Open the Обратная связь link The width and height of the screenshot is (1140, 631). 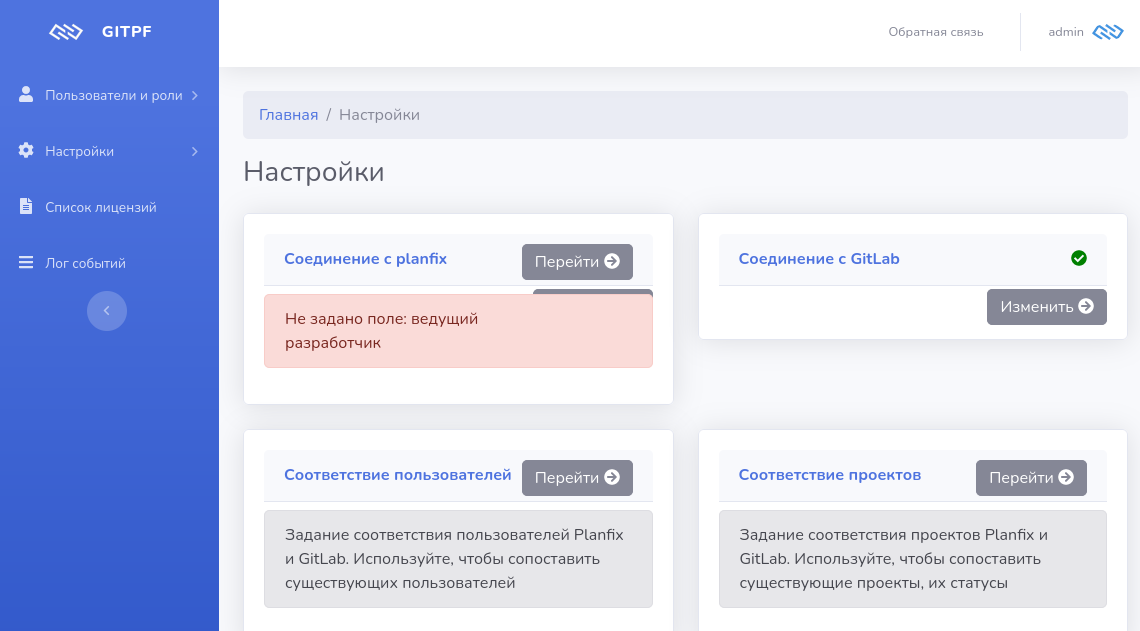(936, 32)
